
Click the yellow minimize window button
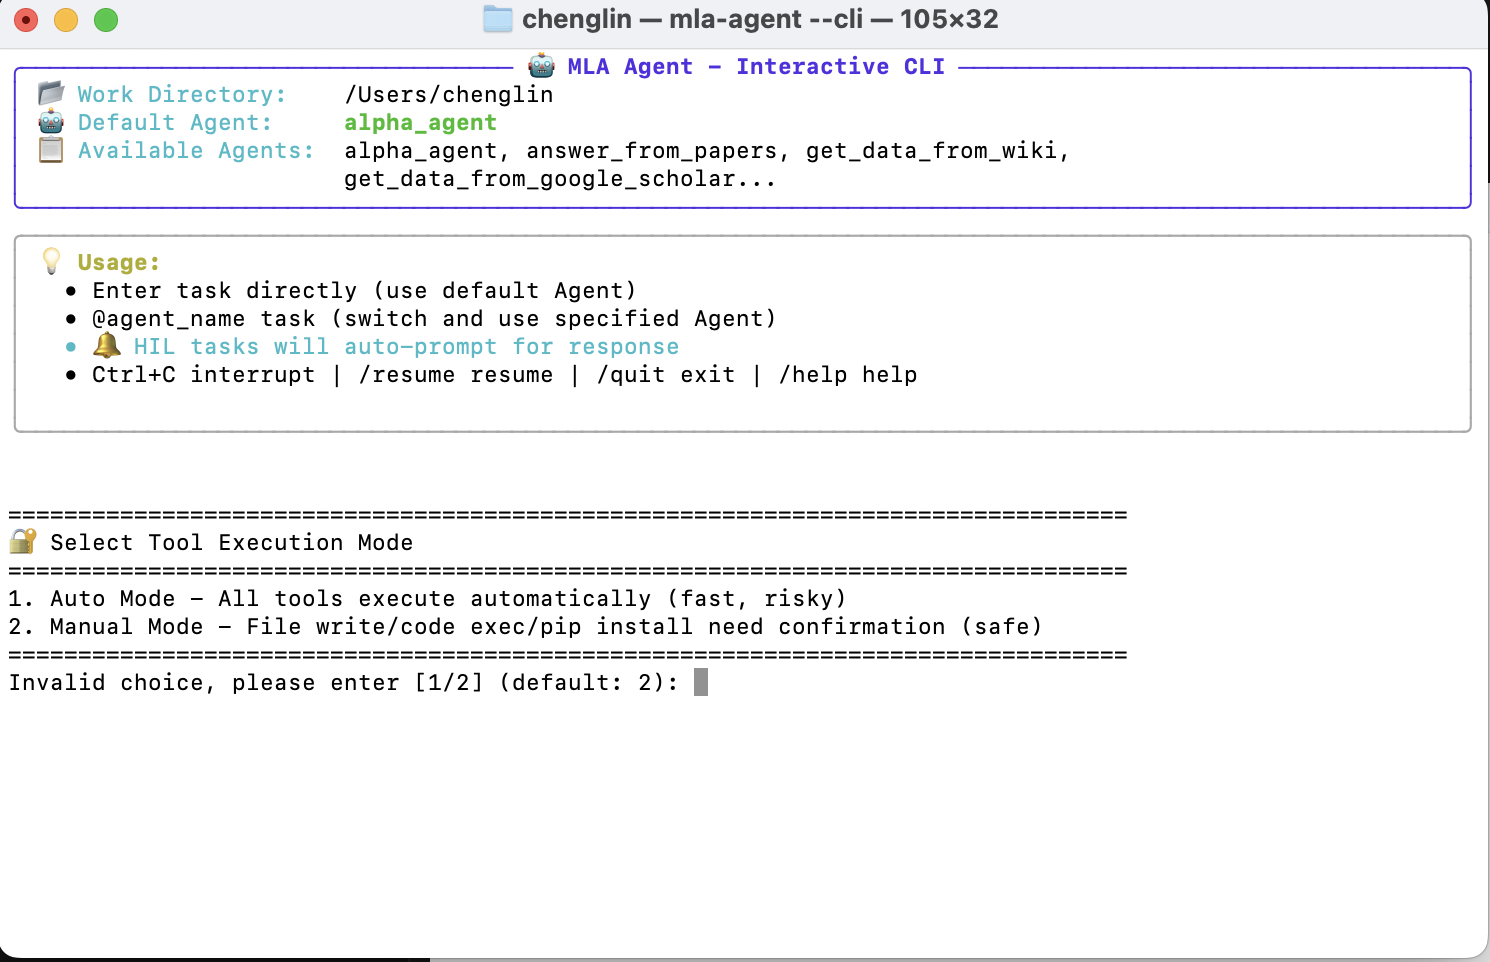point(66,19)
